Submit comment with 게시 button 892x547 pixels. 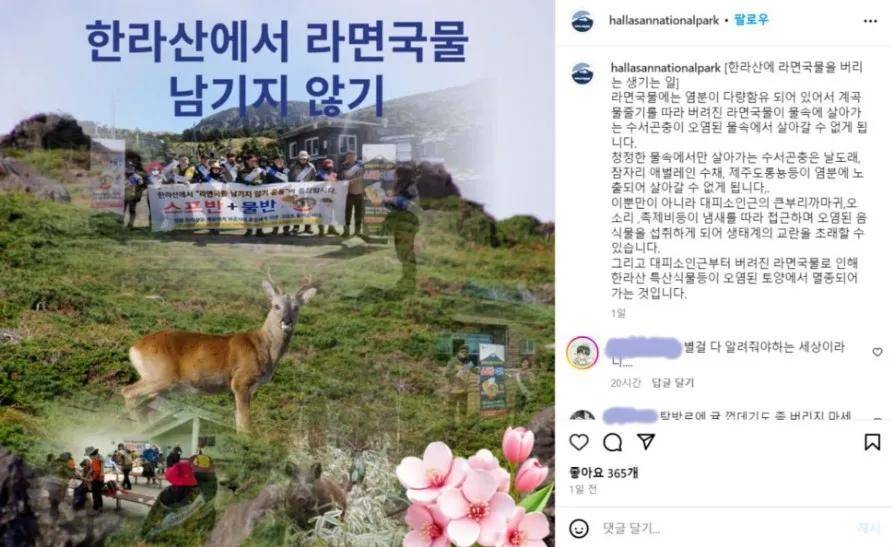point(868,528)
